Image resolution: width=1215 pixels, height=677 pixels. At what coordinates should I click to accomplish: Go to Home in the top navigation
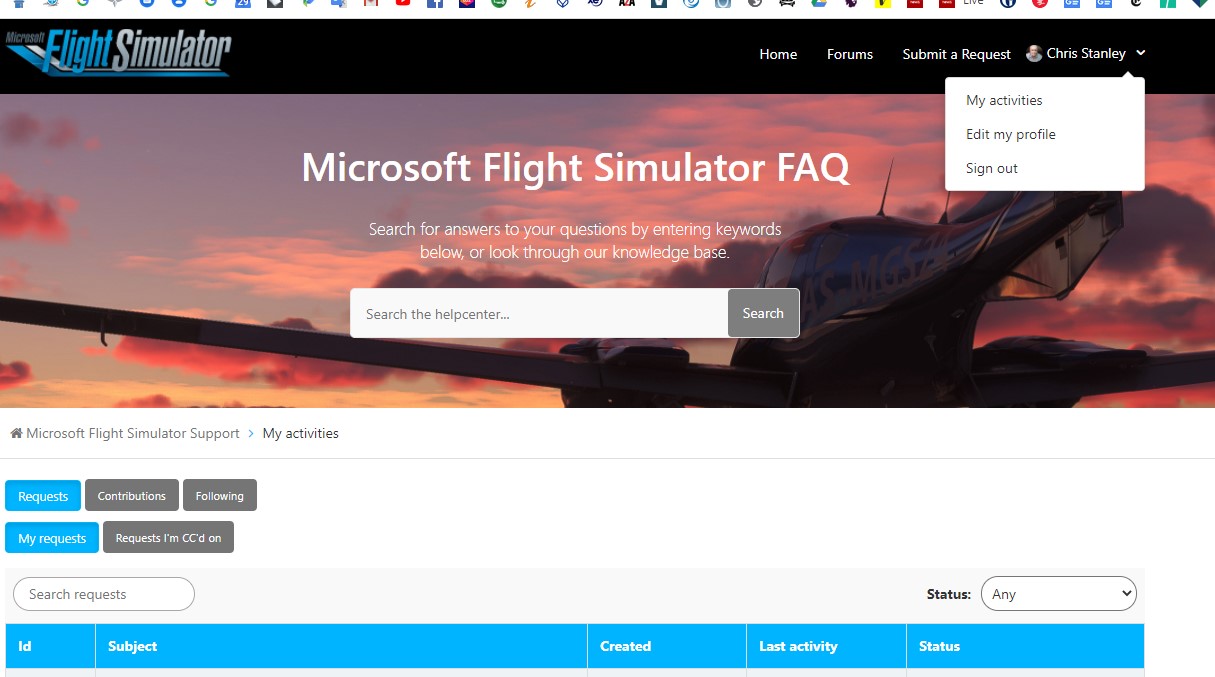(x=778, y=54)
